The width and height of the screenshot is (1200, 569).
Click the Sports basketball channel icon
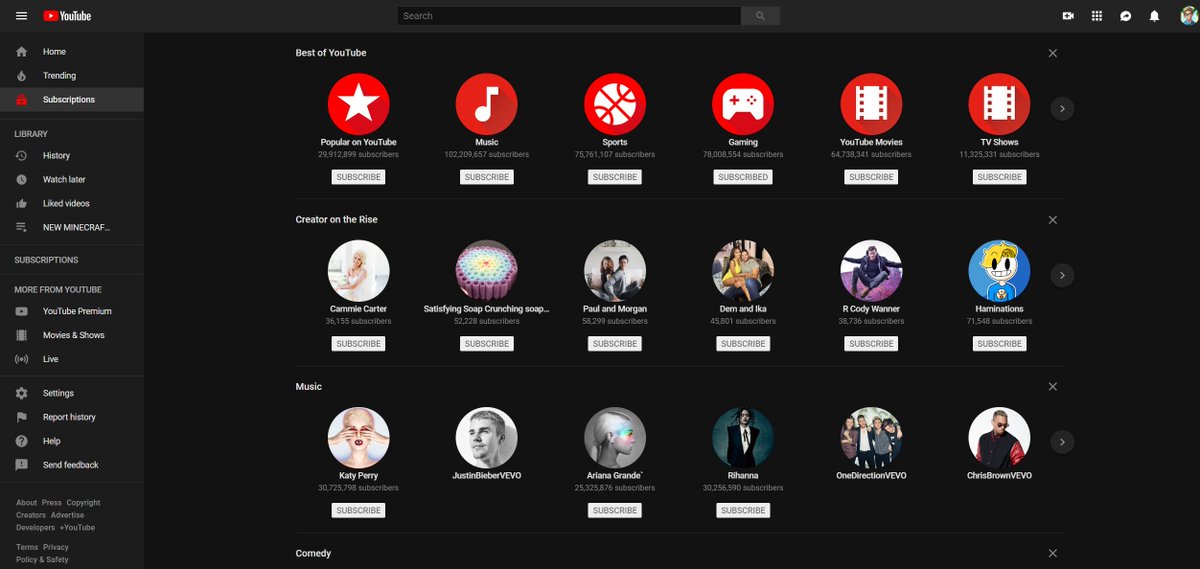click(x=615, y=105)
